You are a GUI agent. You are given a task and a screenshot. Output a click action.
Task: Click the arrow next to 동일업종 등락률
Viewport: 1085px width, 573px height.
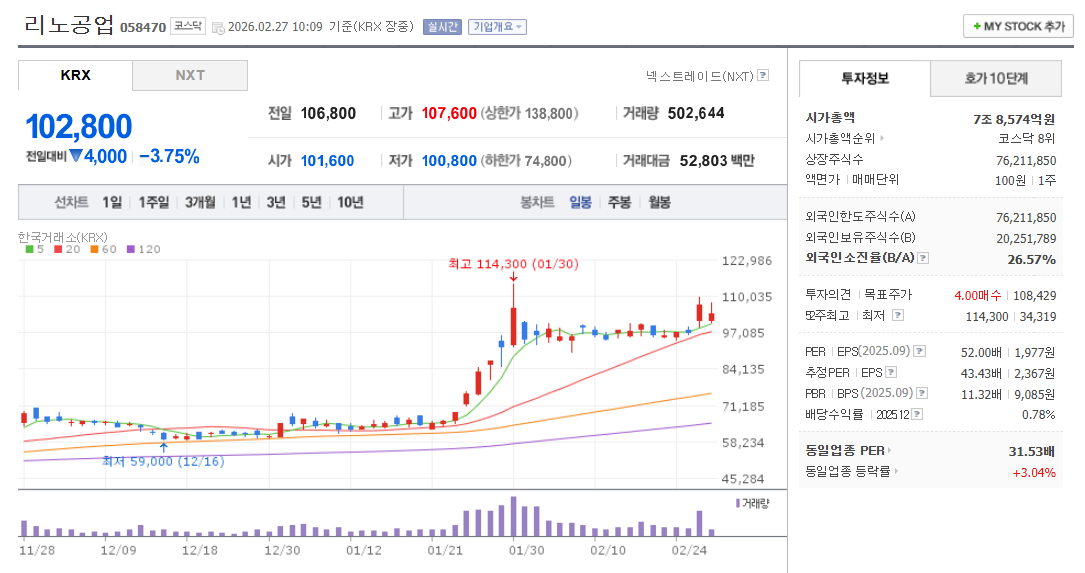[895, 471]
